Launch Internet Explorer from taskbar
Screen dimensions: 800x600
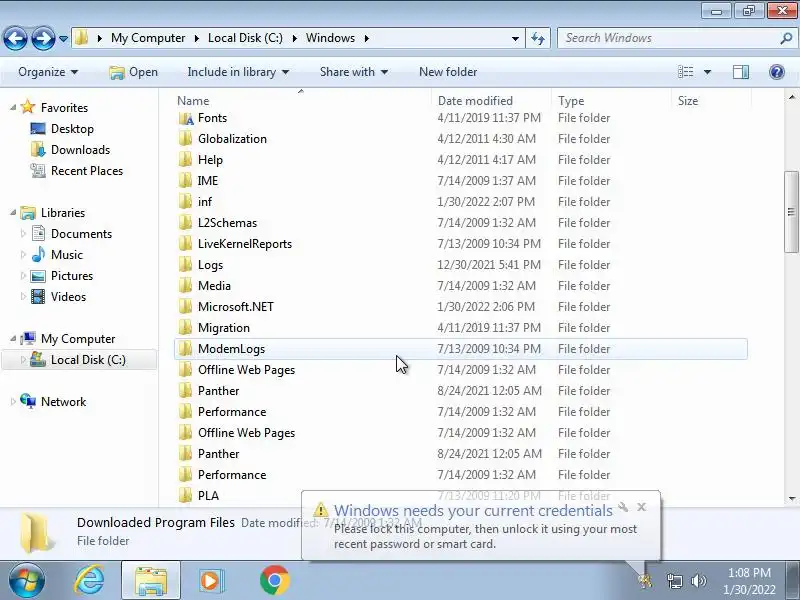[89, 581]
